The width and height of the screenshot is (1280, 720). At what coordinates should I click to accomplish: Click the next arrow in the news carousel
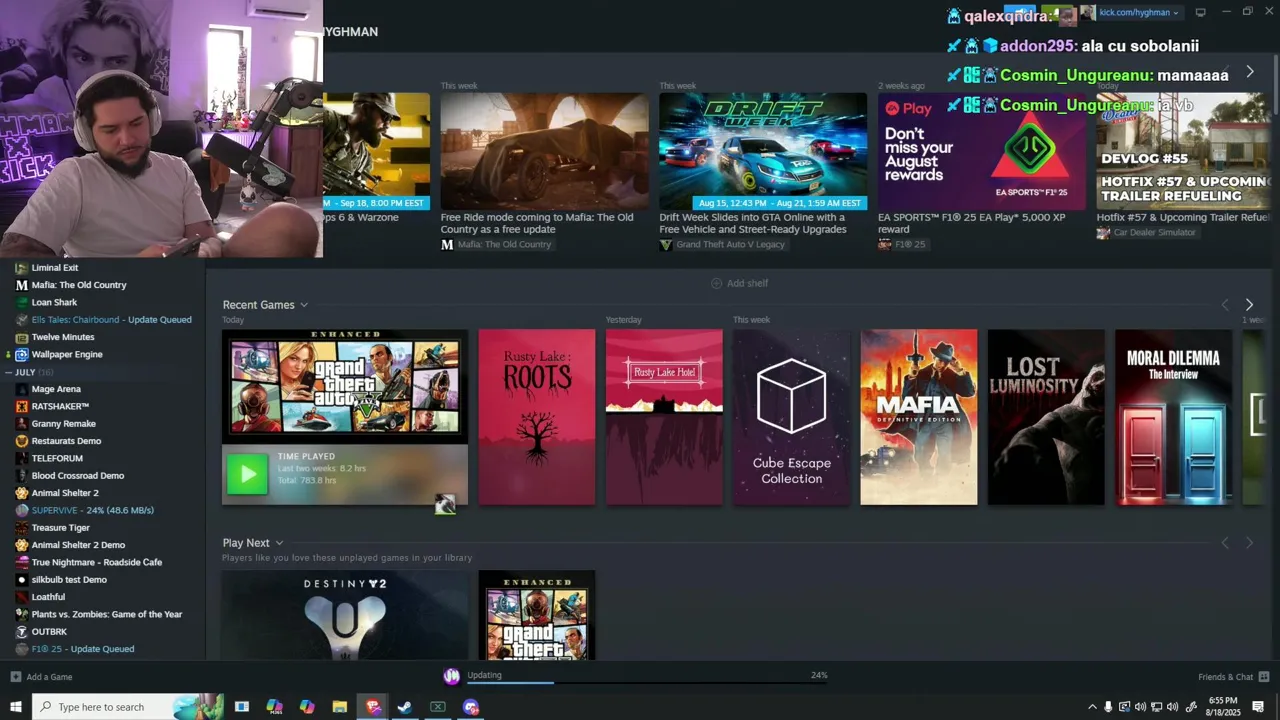click(1250, 72)
